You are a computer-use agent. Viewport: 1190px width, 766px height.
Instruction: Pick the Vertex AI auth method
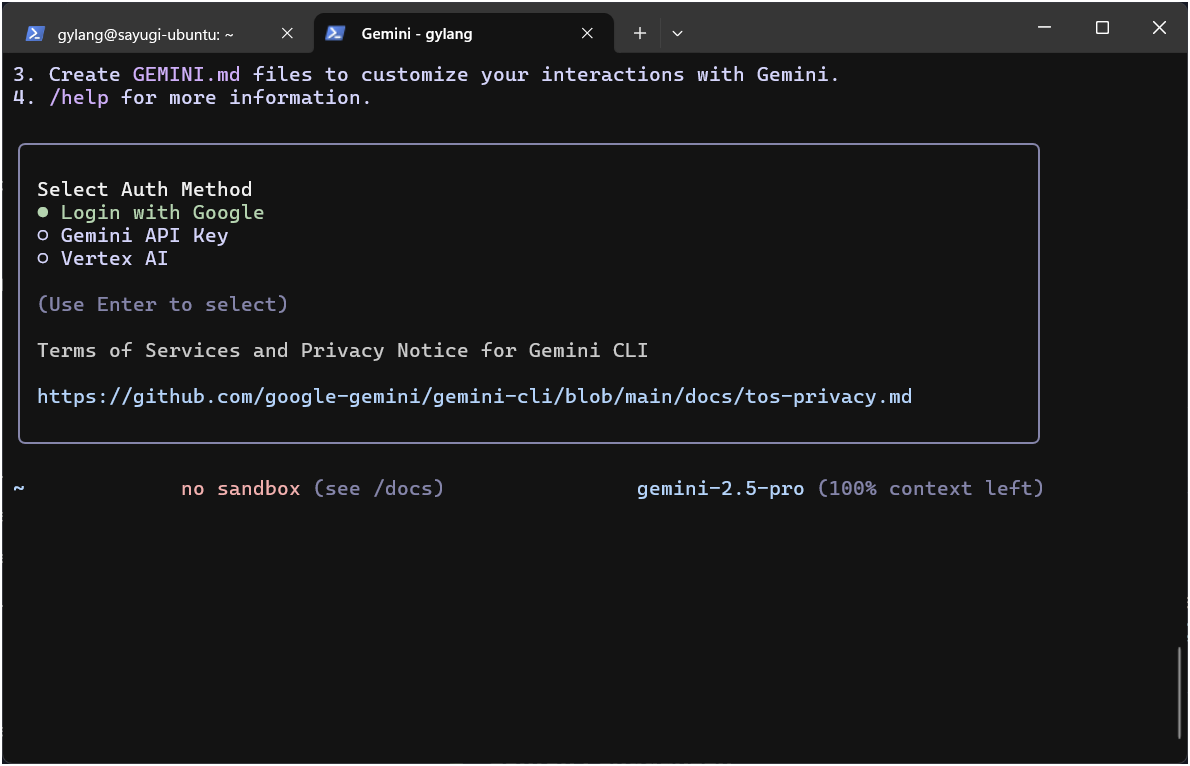tap(113, 258)
